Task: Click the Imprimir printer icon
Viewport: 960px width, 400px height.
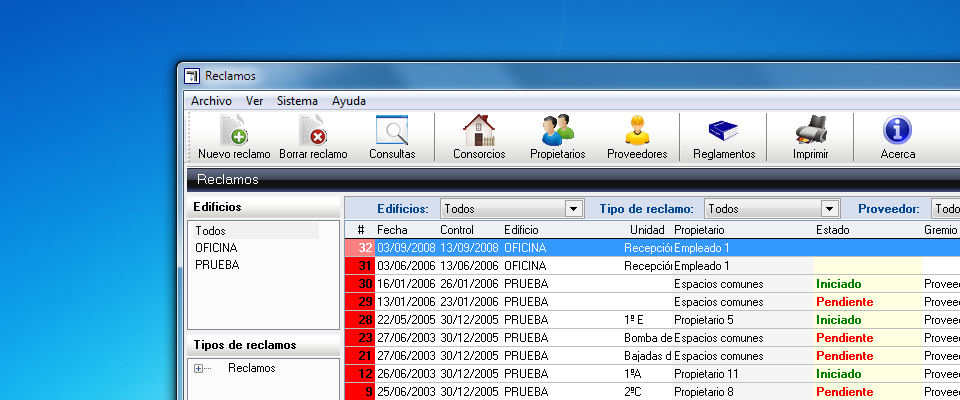Action: (810, 132)
